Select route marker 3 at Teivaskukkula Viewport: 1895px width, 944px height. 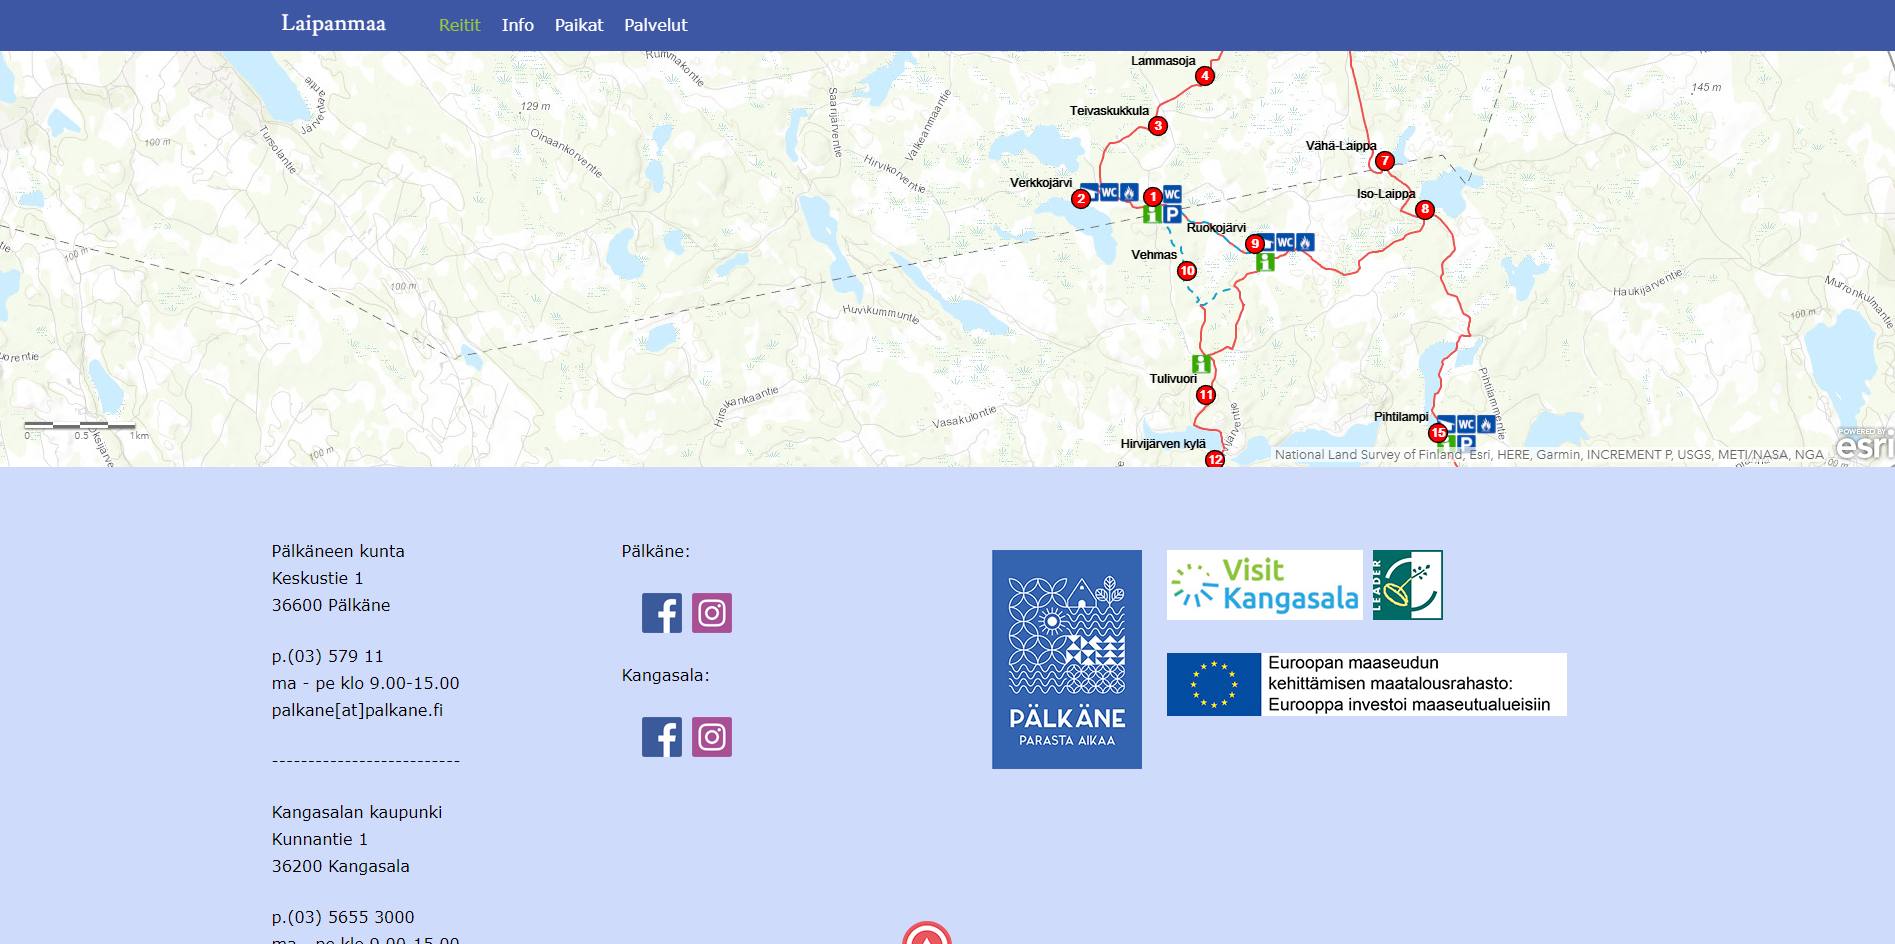(x=1158, y=126)
